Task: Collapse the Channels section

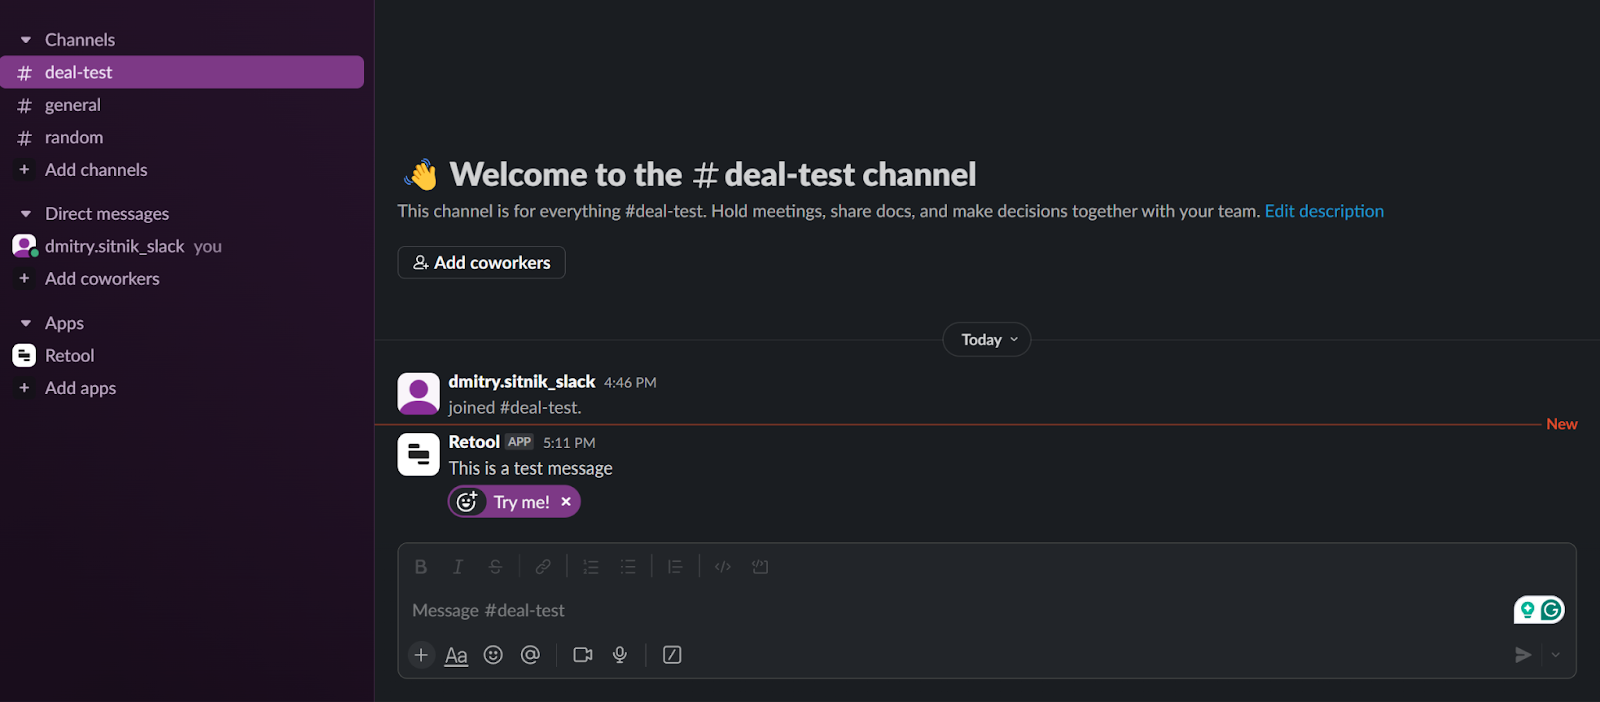Action: click(x=26, y=40)
